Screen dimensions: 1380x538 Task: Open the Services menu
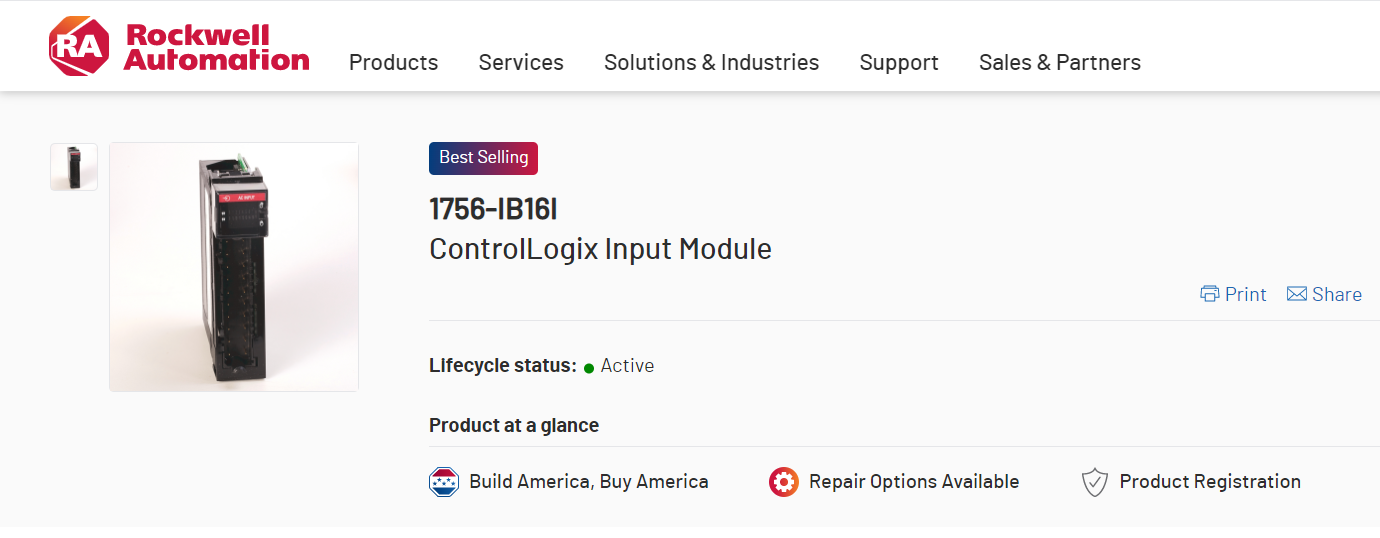pos(521,62)
